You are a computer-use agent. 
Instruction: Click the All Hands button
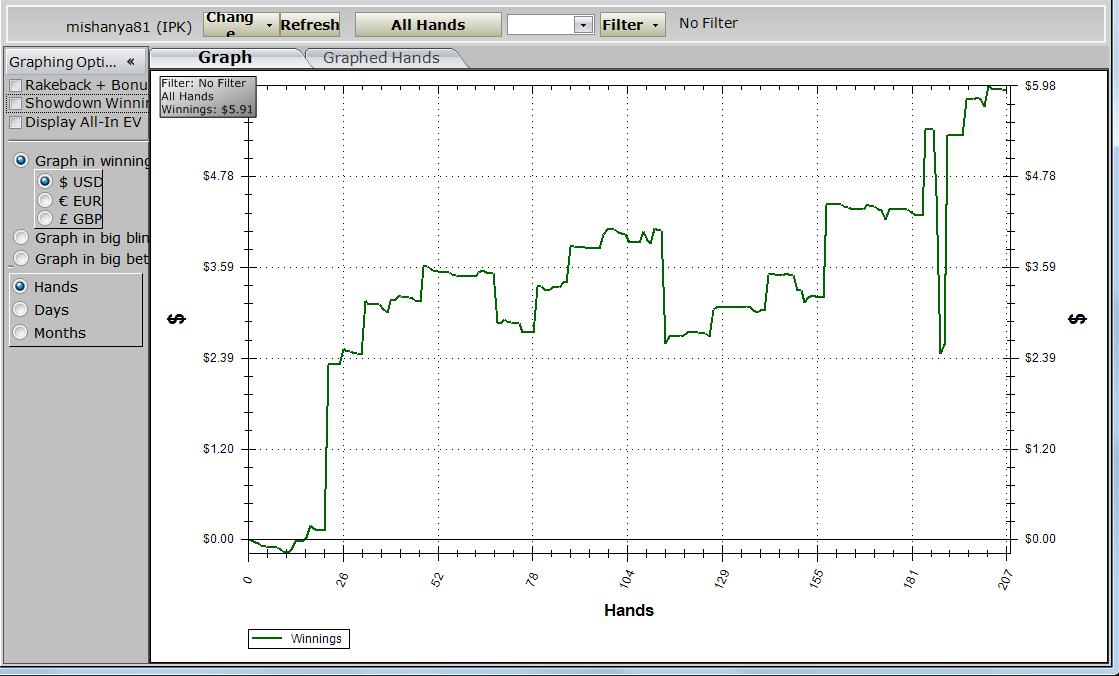(x=428, y=25)
